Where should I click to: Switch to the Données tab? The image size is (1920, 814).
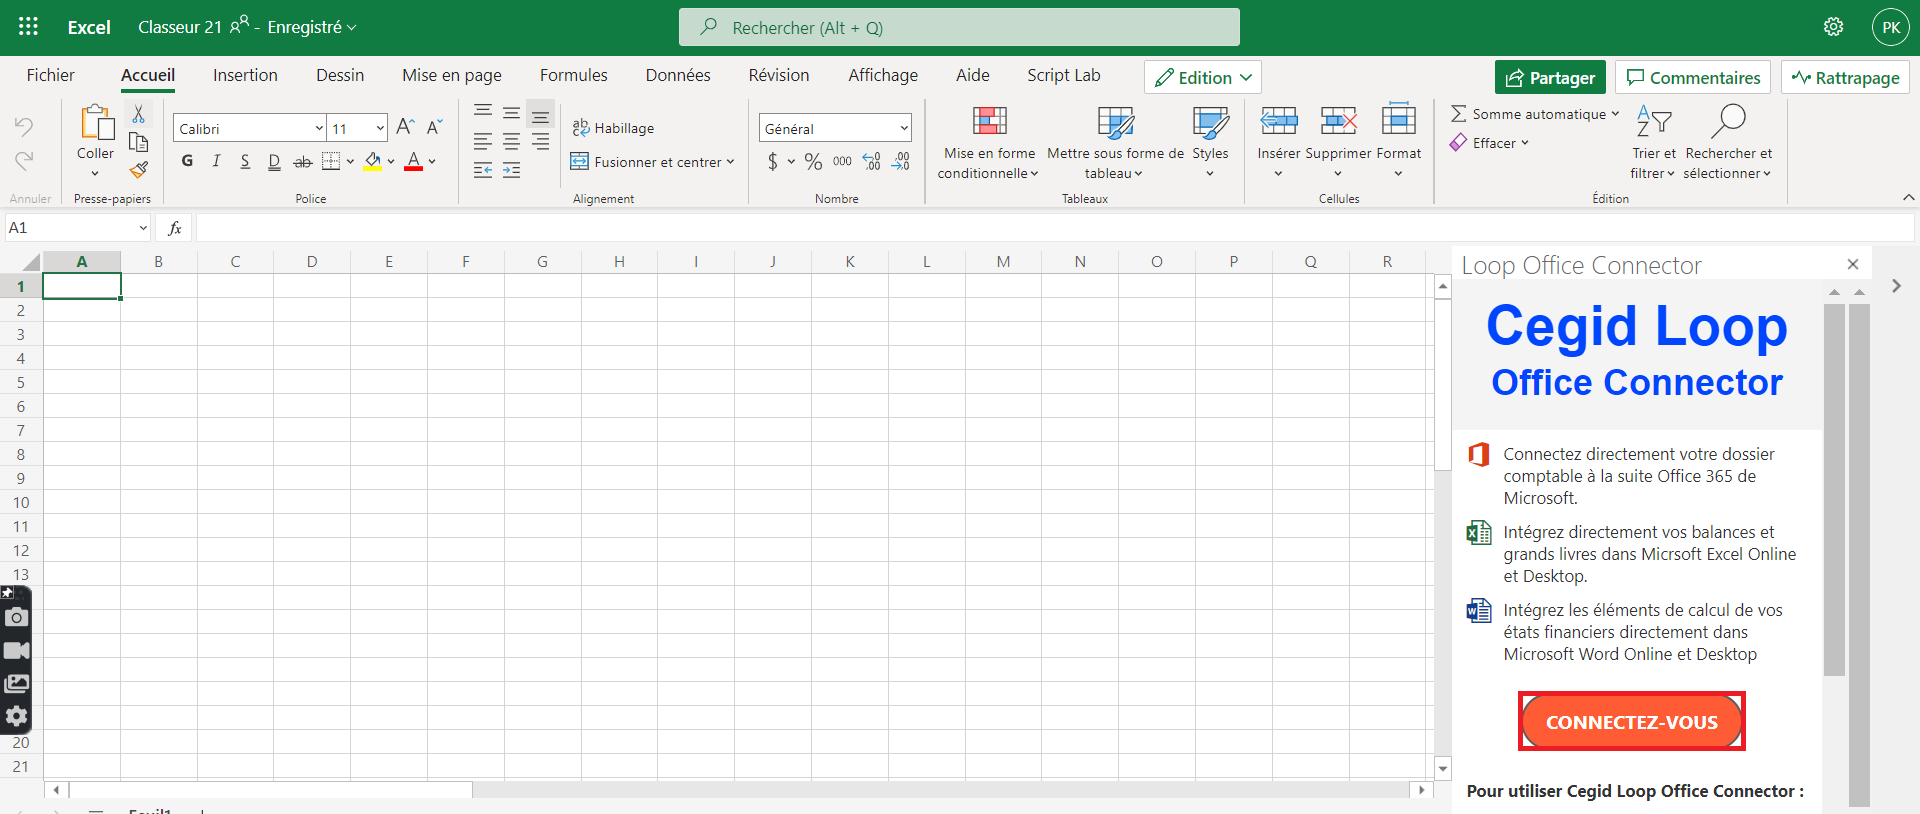point(678,75)
